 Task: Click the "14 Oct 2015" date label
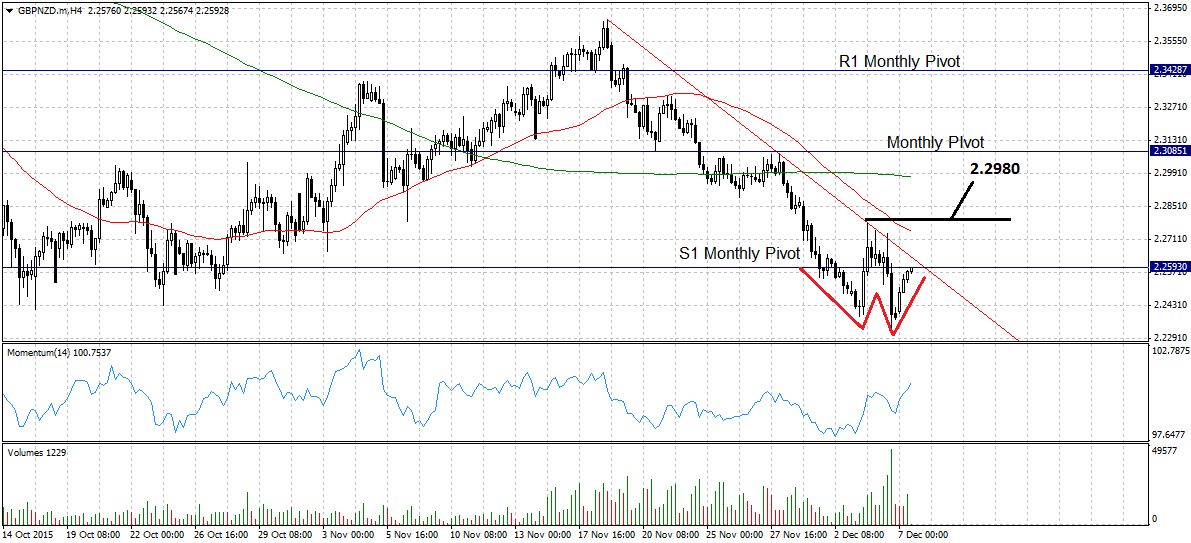(29, 535)
